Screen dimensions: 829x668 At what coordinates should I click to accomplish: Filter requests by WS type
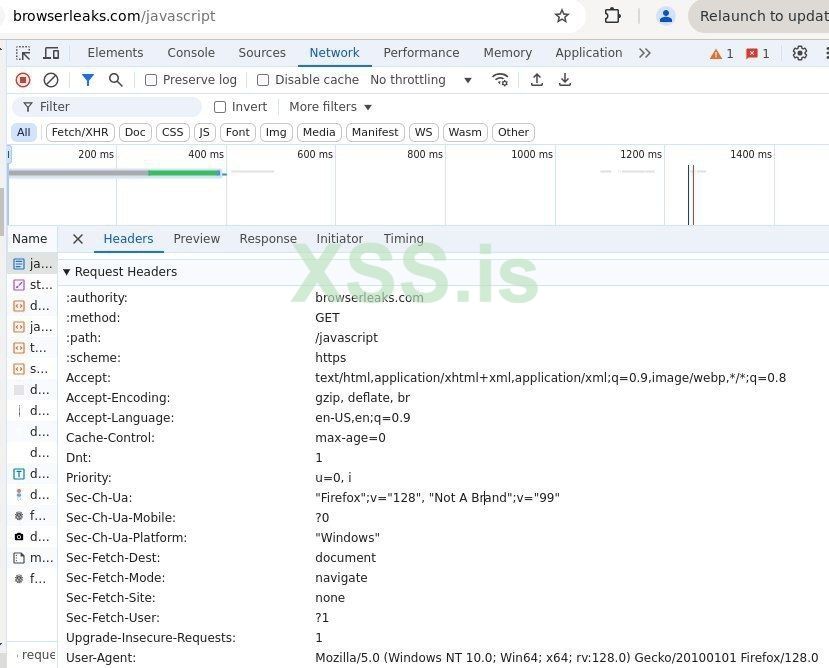click(423, 132)
